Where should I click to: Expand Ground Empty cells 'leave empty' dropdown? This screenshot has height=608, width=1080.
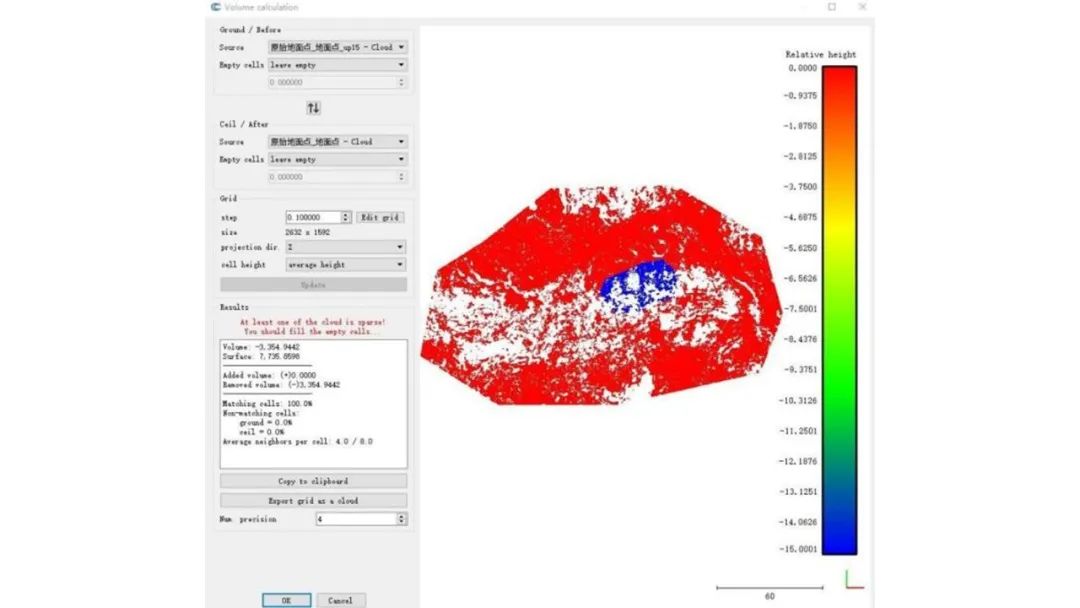click(x=337, y=65)
